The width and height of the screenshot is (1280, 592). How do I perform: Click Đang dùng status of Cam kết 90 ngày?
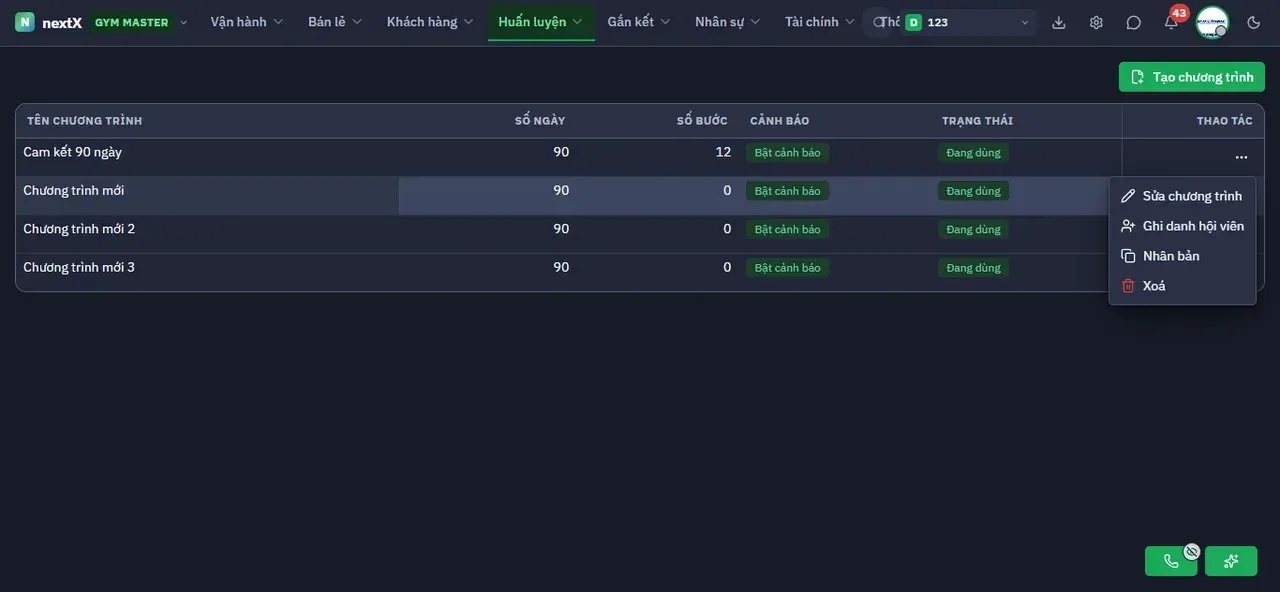click(973, 153)
